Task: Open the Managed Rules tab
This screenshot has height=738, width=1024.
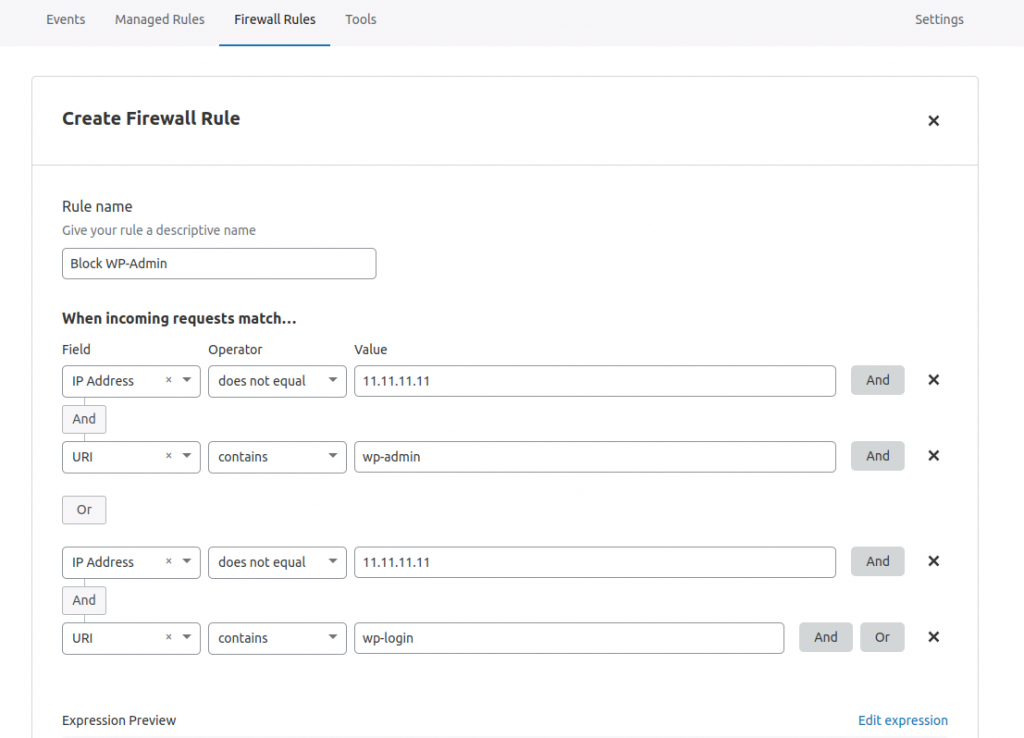Action: coord(159,20)
